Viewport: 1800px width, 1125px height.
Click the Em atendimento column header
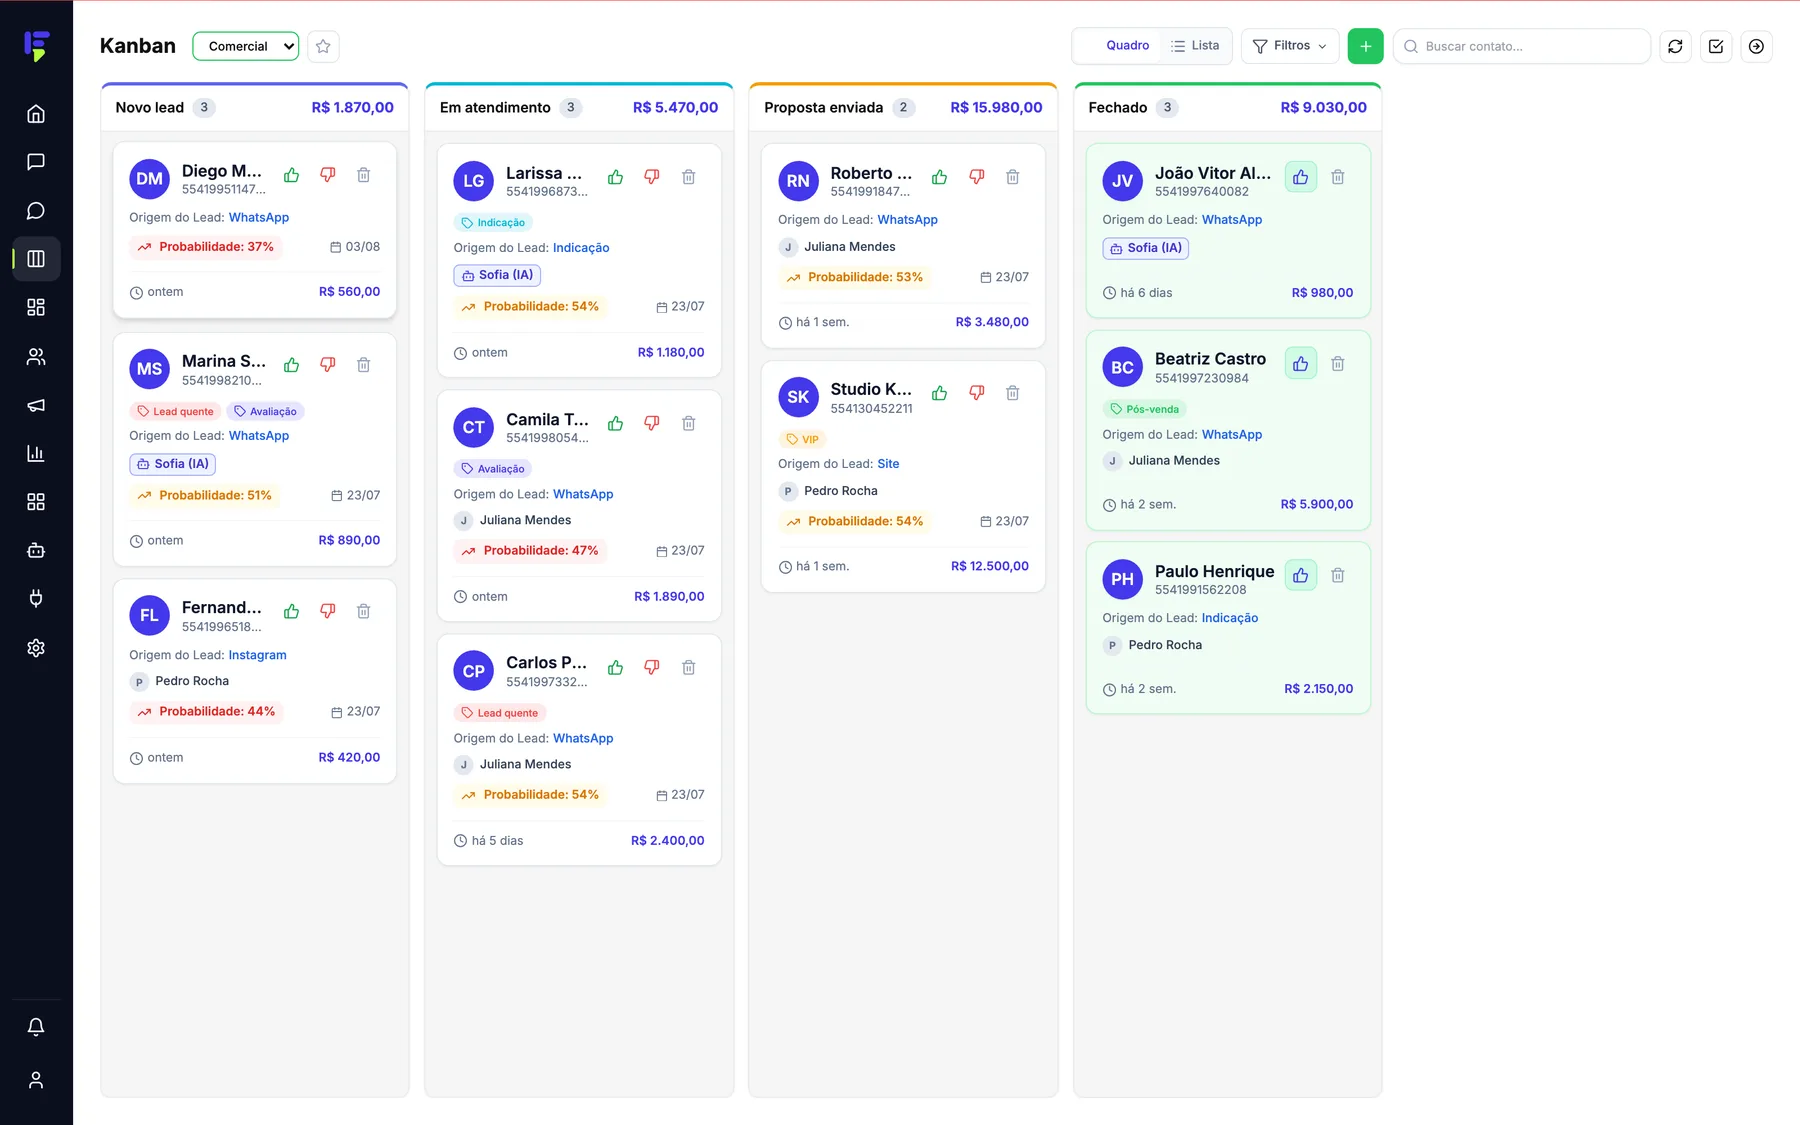point(579,108)
